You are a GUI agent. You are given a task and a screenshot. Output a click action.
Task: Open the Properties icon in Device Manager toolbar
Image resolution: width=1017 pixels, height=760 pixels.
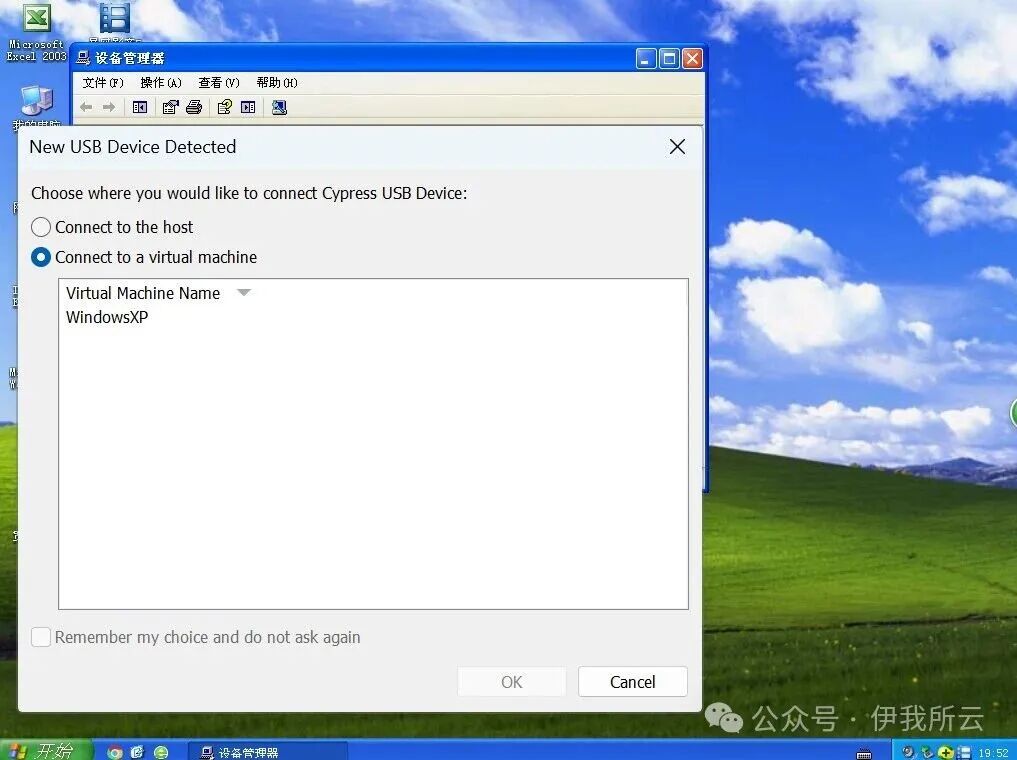tap(171, 107)
